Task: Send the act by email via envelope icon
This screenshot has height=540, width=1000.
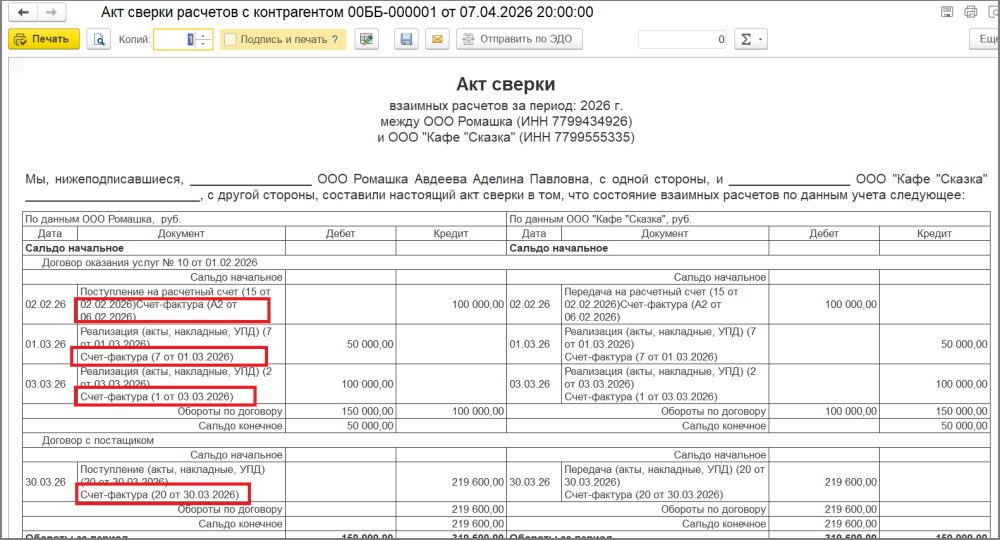Action: point(435,40)
